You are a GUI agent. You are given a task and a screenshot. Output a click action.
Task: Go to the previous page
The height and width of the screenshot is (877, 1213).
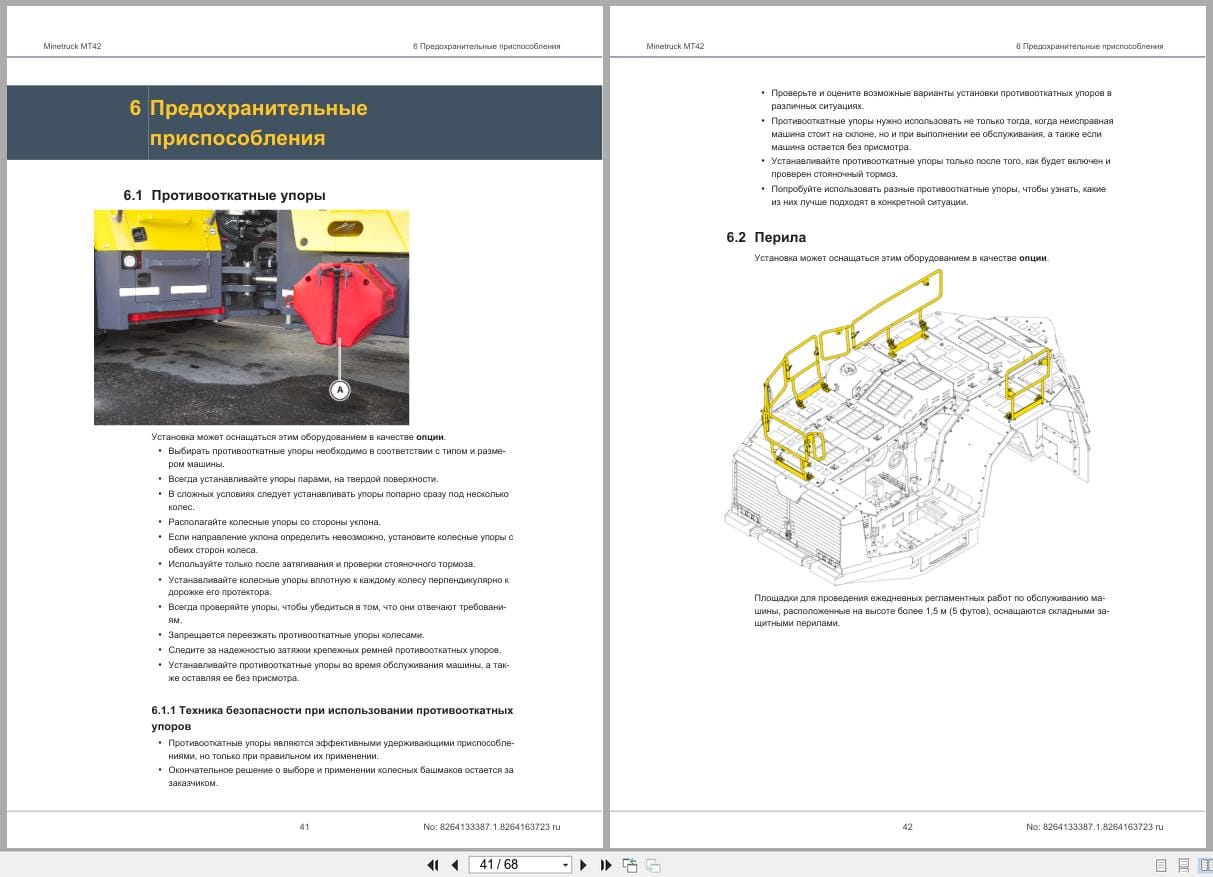[x=455, y=865]
